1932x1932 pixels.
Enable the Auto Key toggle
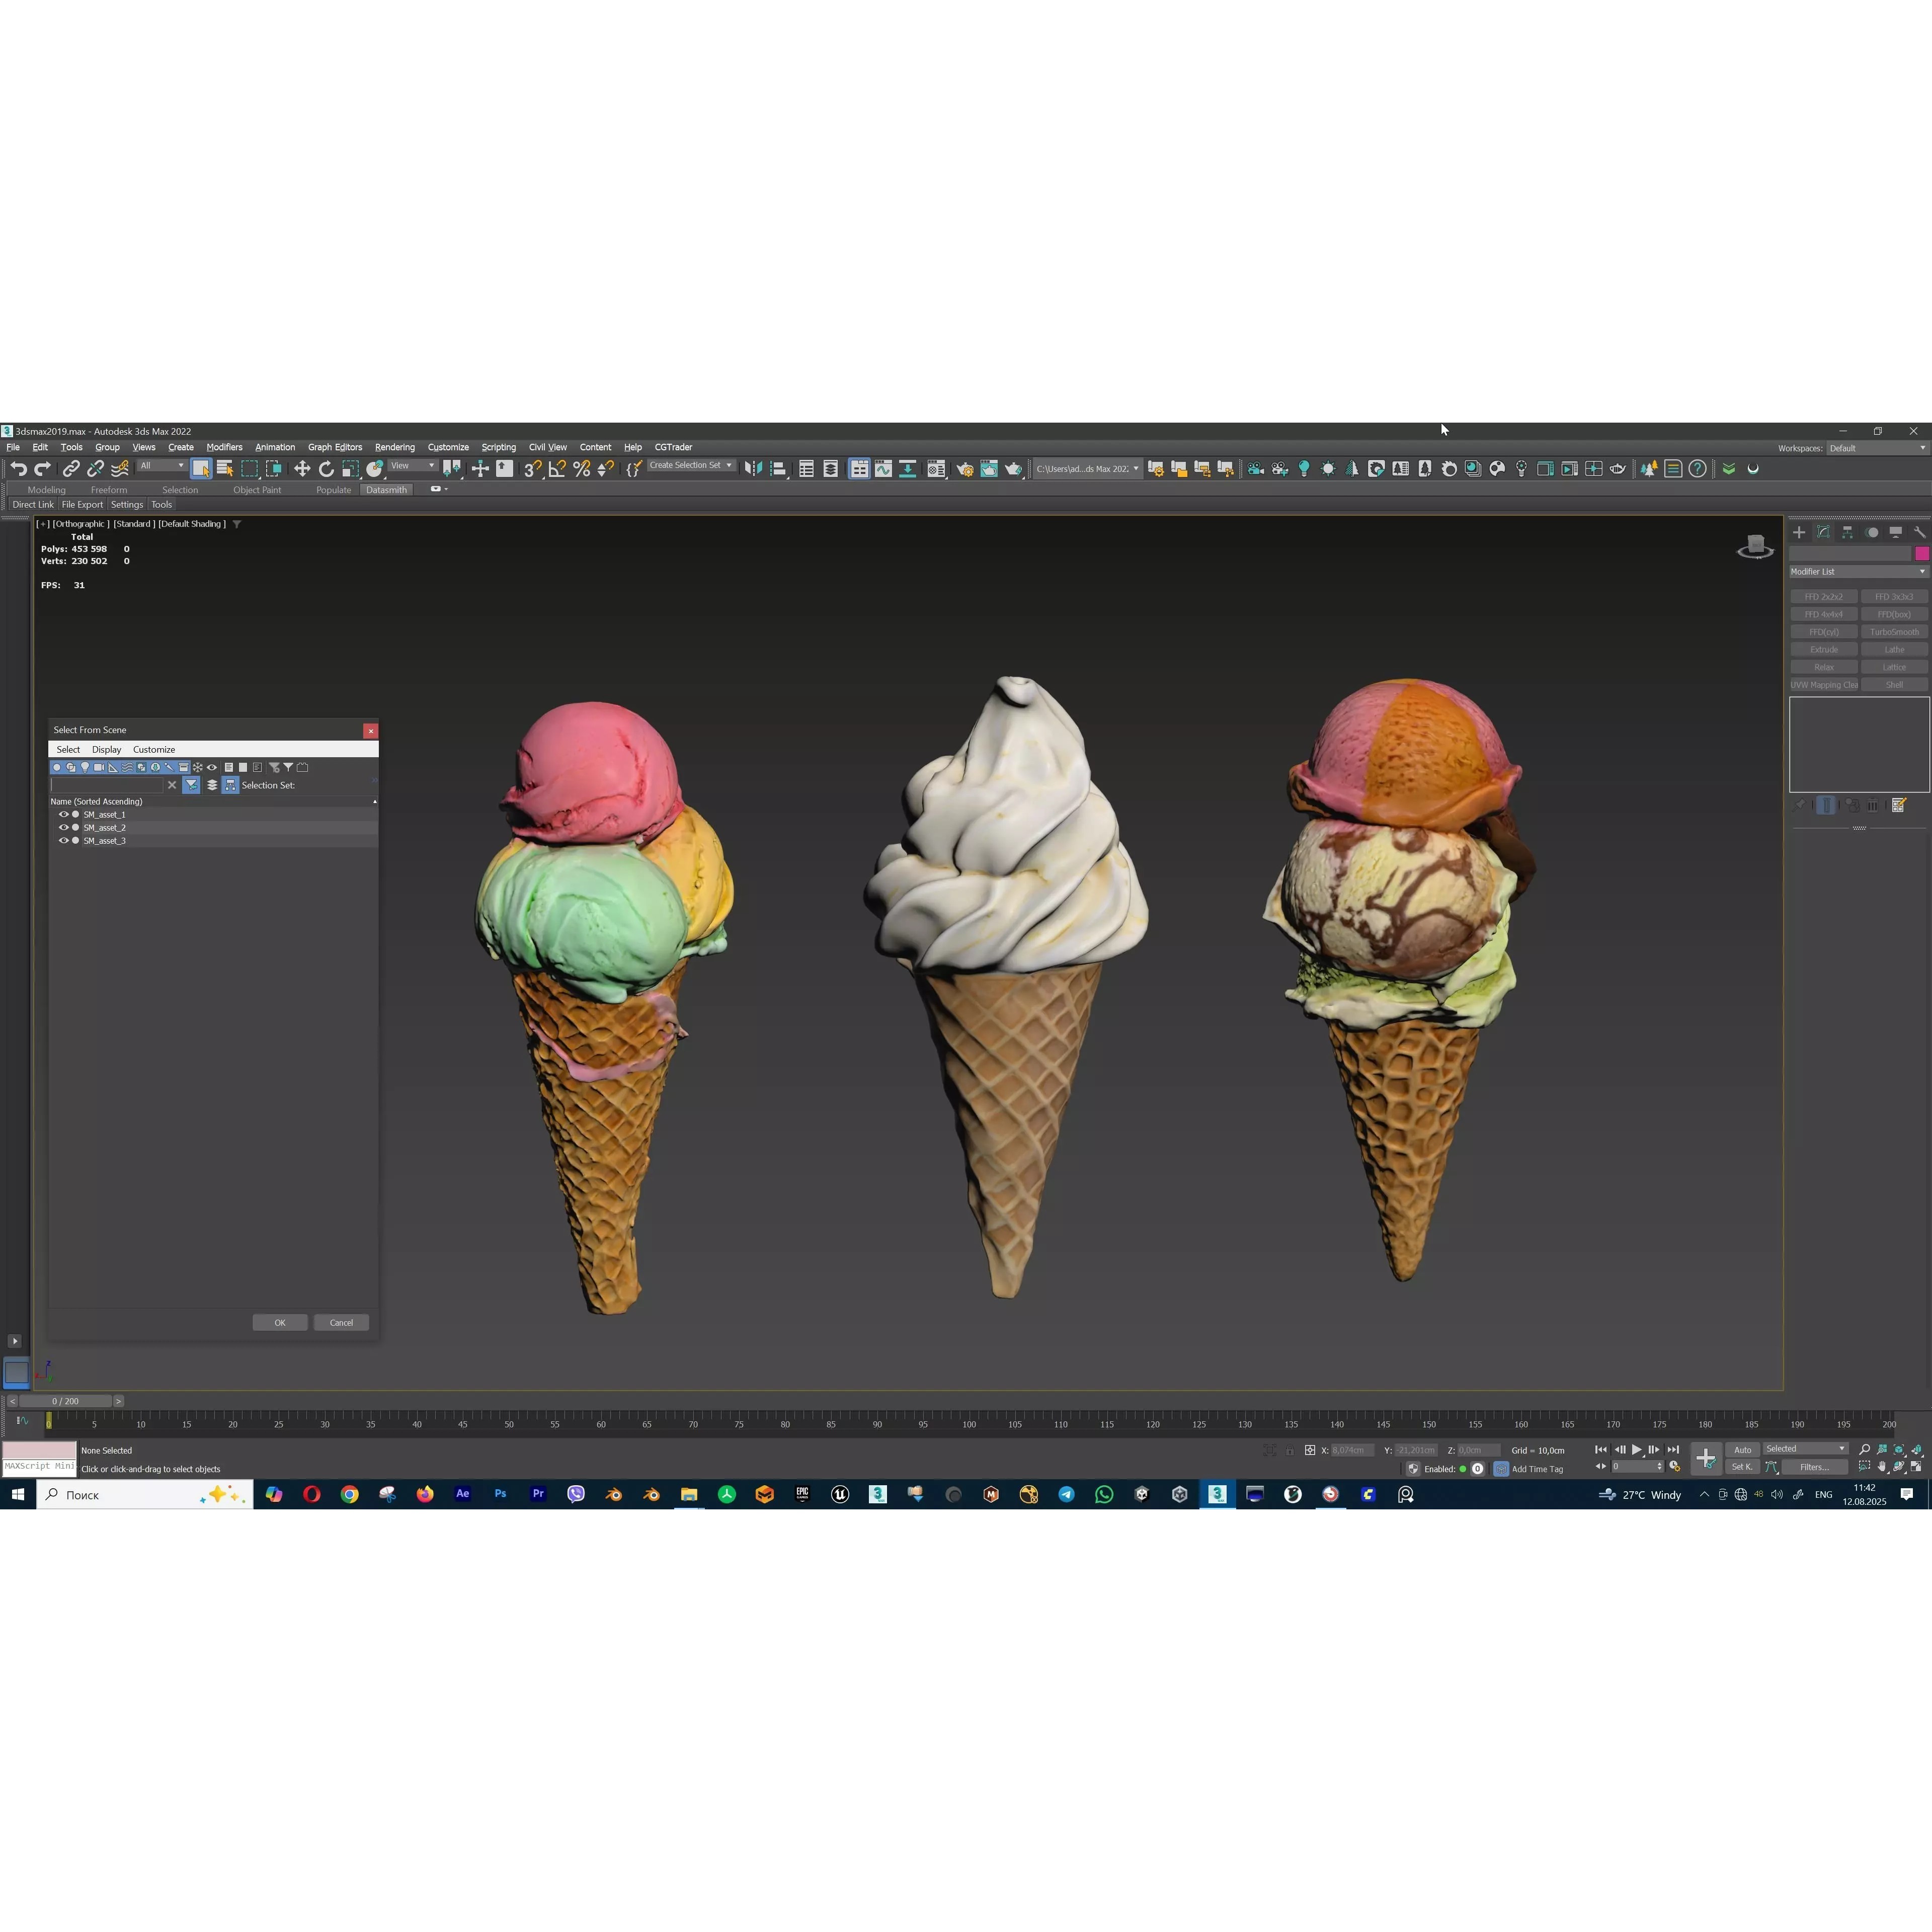click(x=1743, y=1450)
